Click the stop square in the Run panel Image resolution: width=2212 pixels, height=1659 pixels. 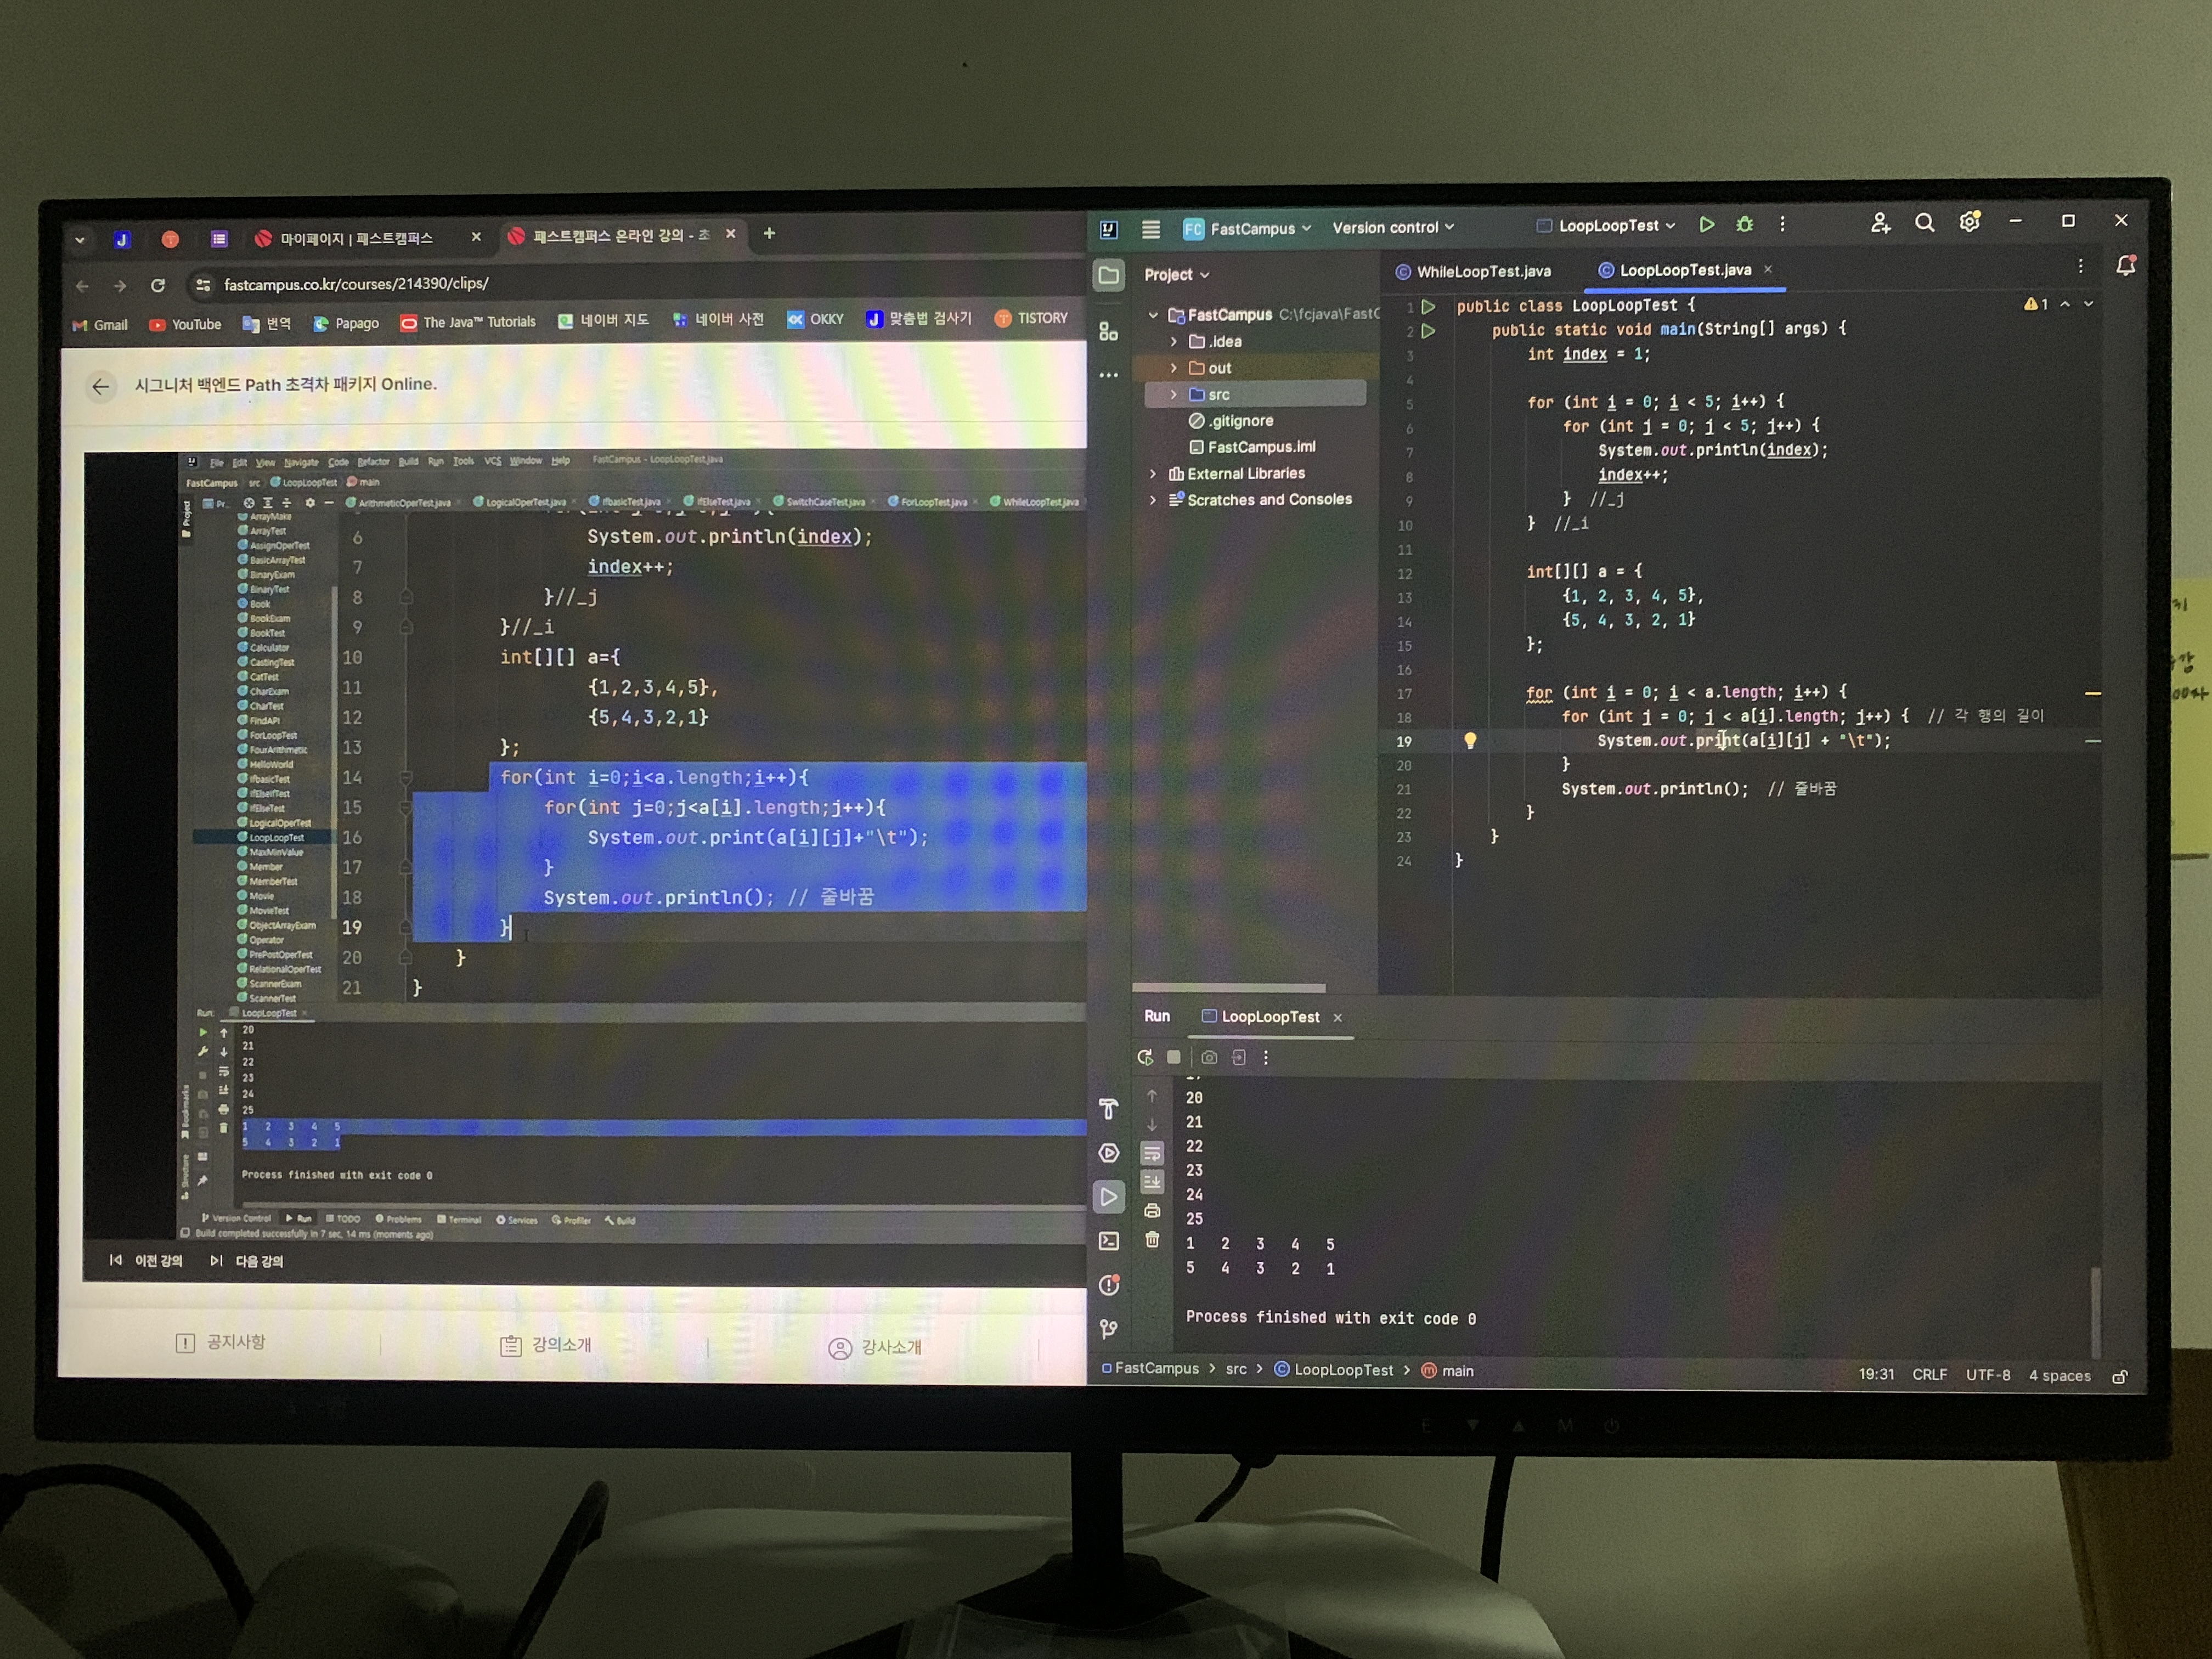click(x=1174, y=1057)
